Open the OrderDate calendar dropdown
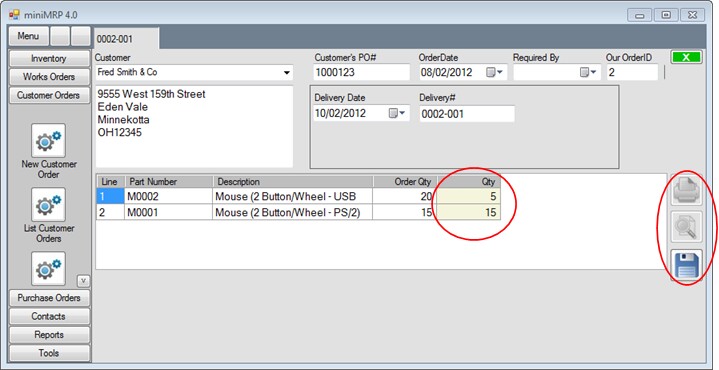This screenshot has height=370, width=719. [x=494, y=72]
